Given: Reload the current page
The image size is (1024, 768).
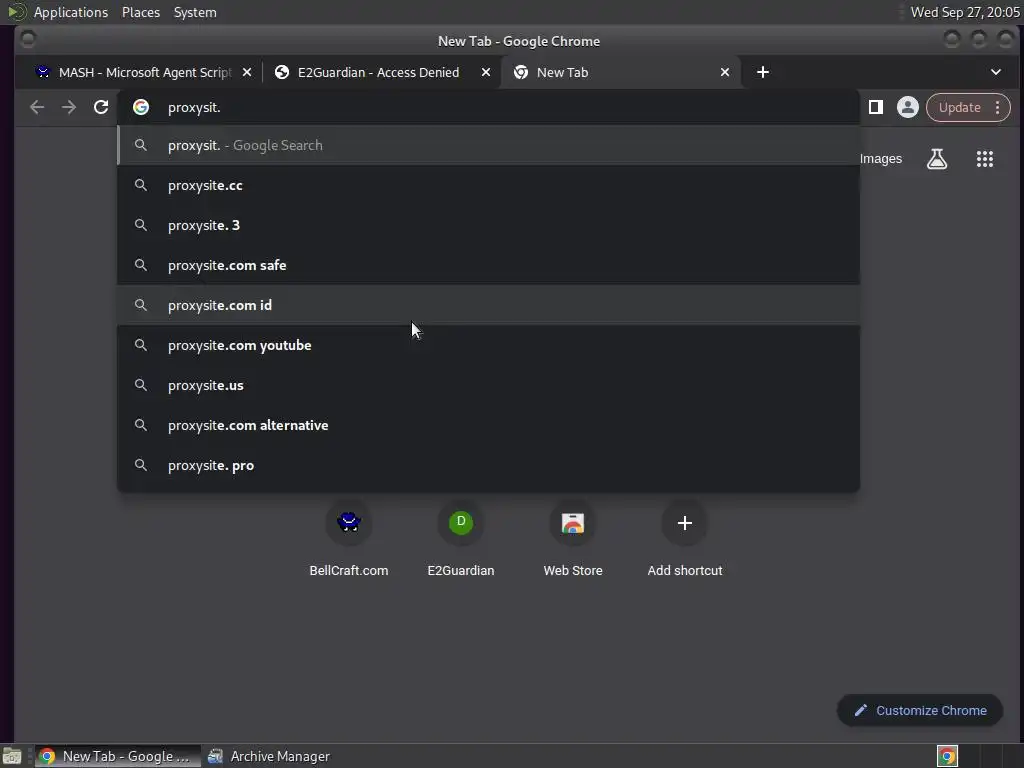Looking at the screenshot, I should pos(101,107).
